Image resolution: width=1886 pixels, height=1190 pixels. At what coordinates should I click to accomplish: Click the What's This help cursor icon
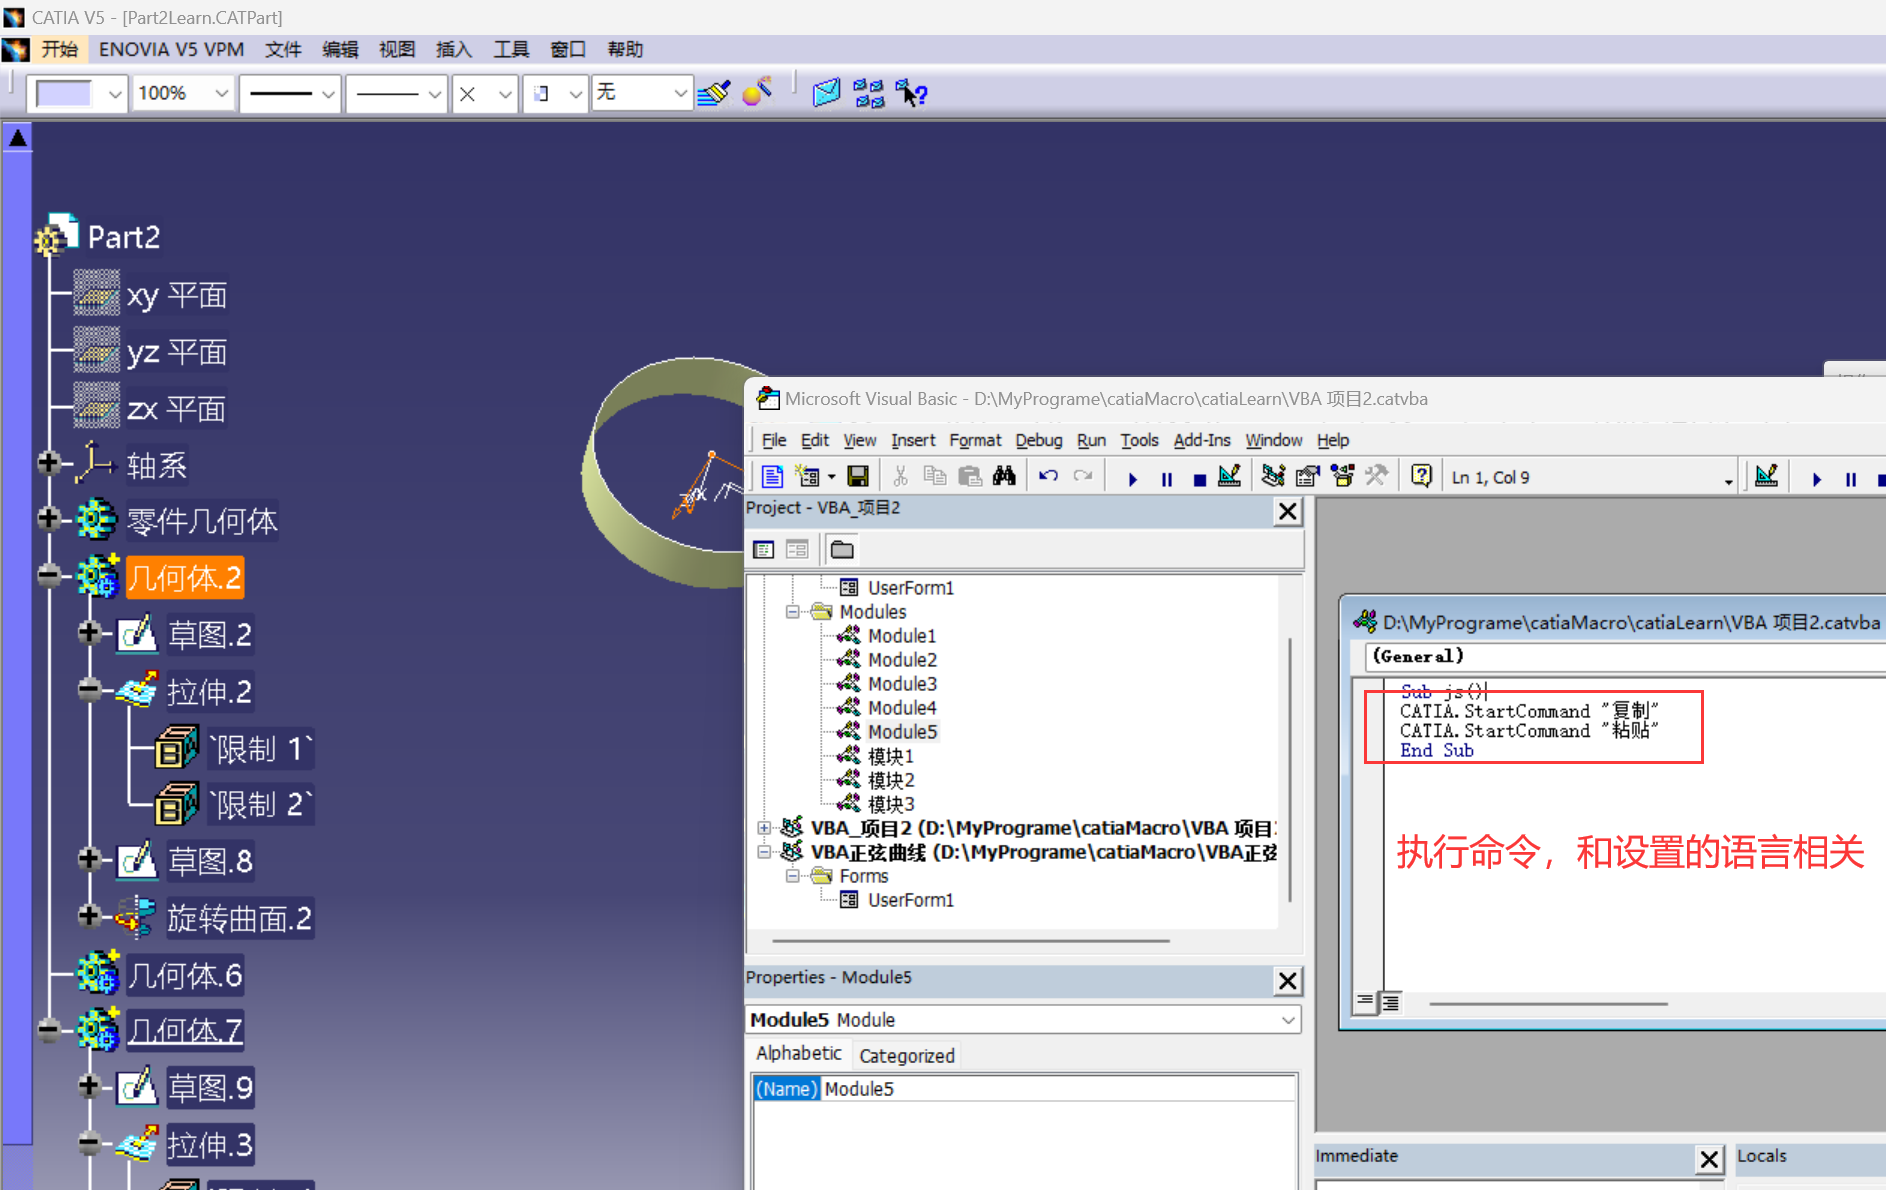tap(911, 93)
